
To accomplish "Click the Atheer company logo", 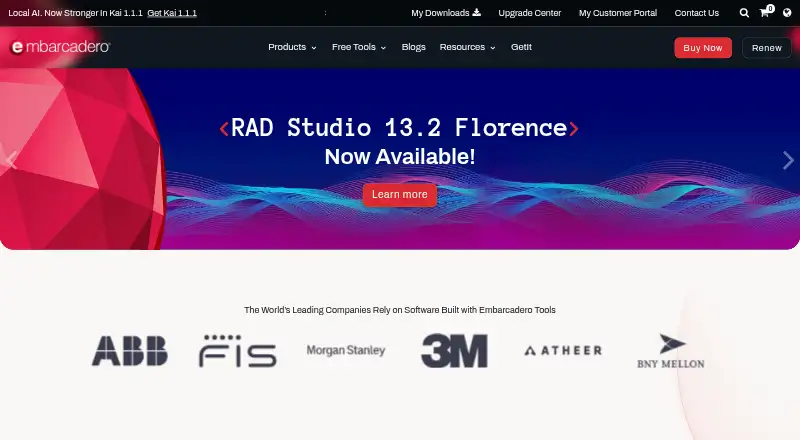I will point(563,351).
